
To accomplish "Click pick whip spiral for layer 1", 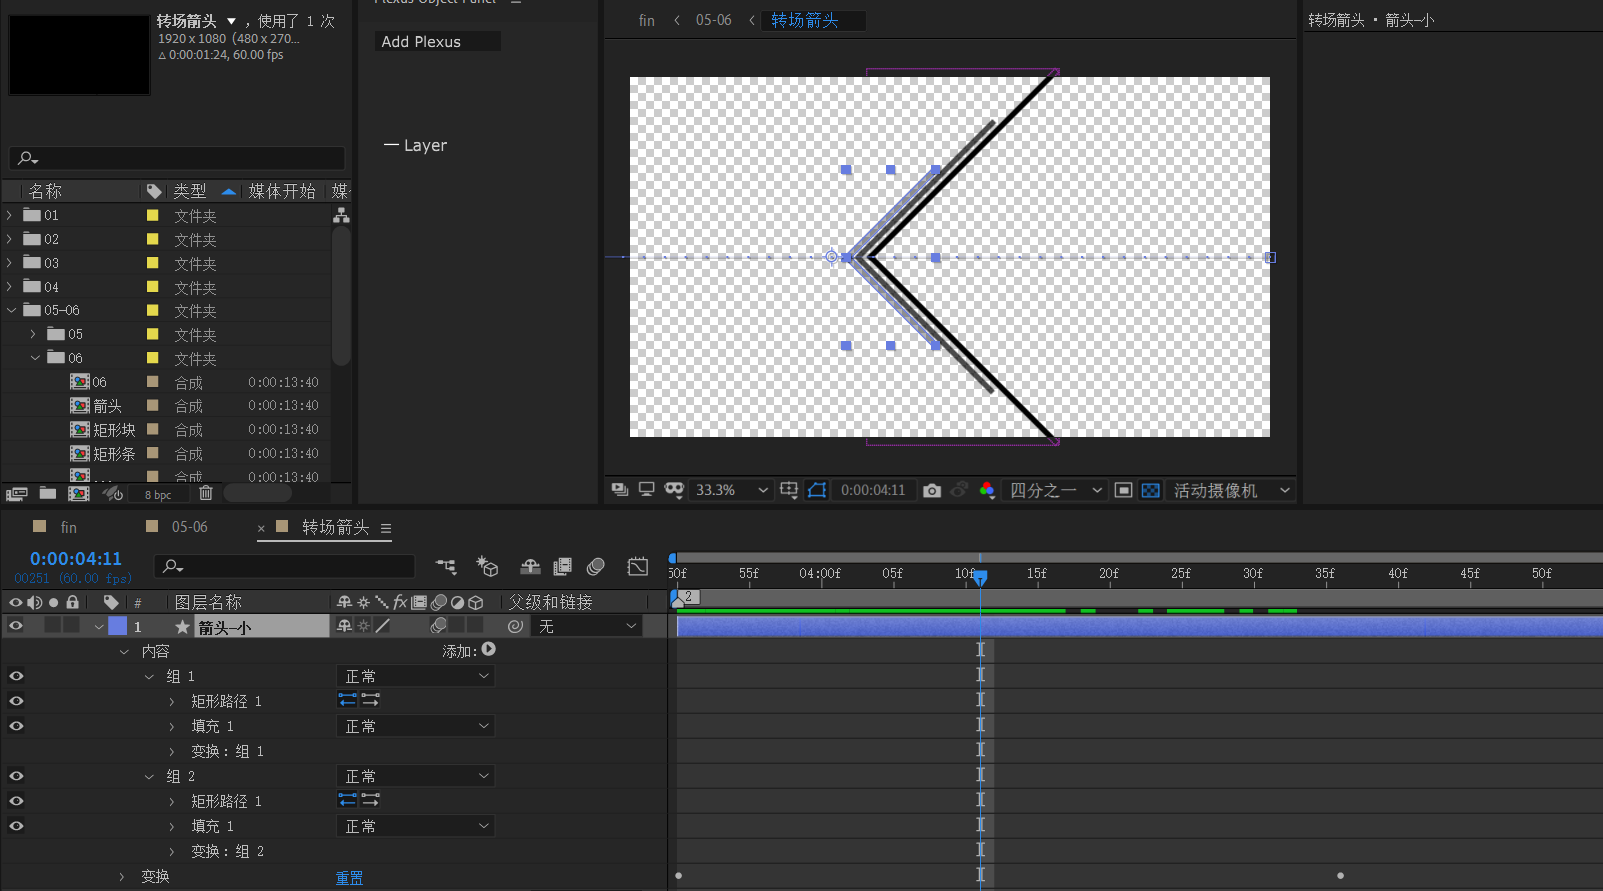I will click(515, 626).
